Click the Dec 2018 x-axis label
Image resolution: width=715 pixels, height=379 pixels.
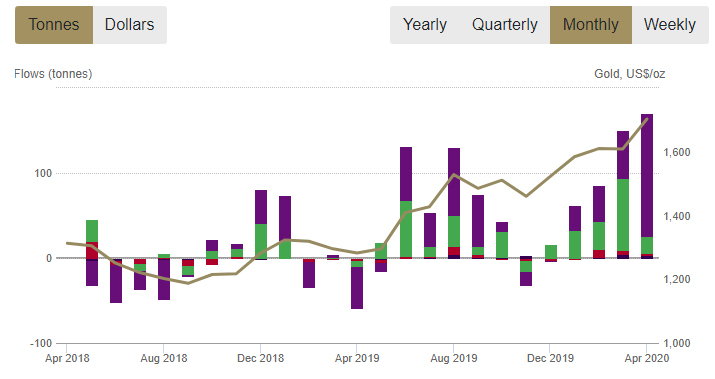[x=260, y=358]
